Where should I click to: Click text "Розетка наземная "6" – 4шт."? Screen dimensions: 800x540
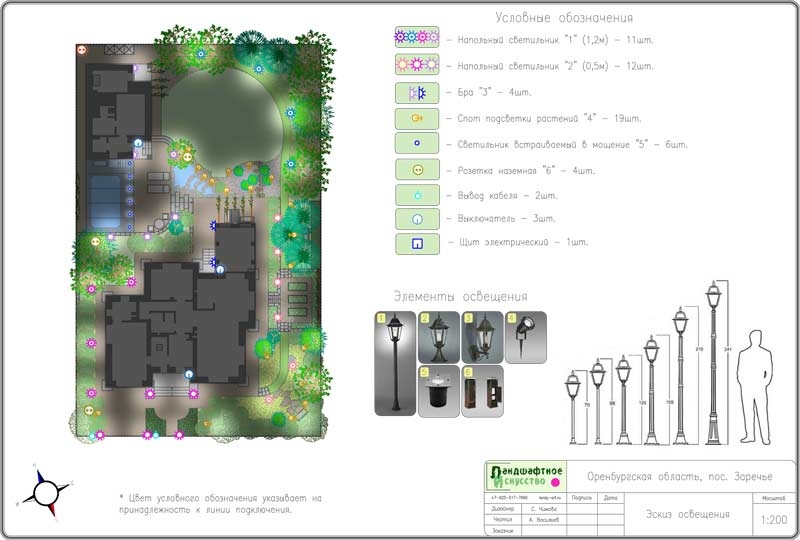(x=526, y=170)
